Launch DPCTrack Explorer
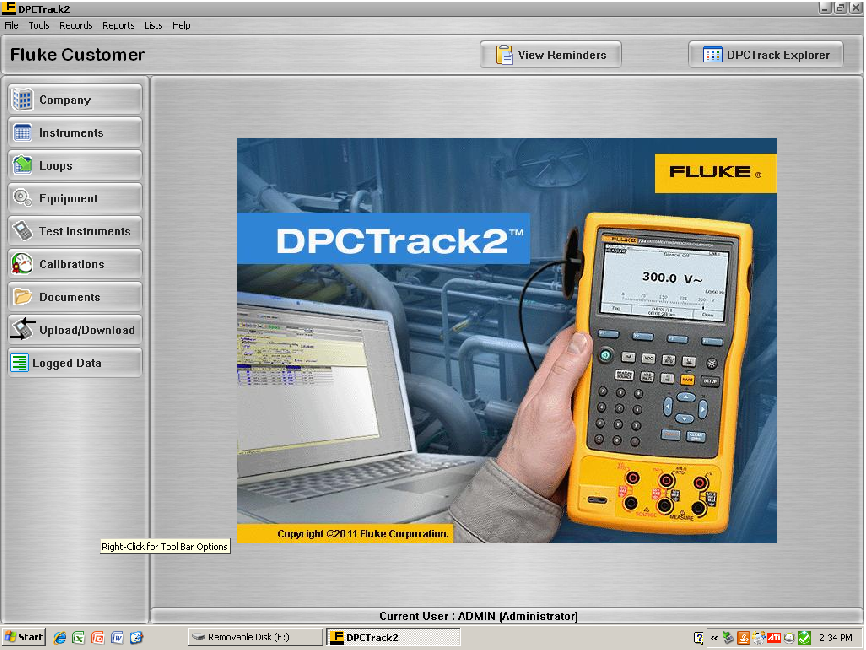 pos(766,55)
